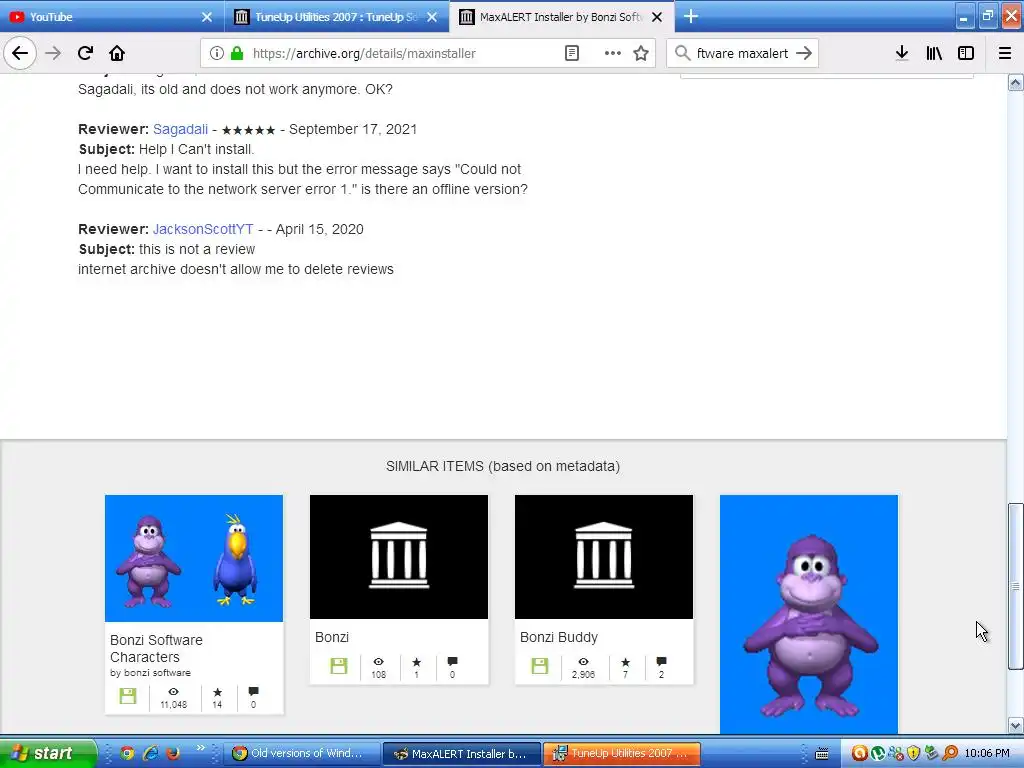Click the page scrollbar up arrow
Image resolution: width=1024 pixels, height=768 pixels.
pyautogui.click(x=1016, y=82)
